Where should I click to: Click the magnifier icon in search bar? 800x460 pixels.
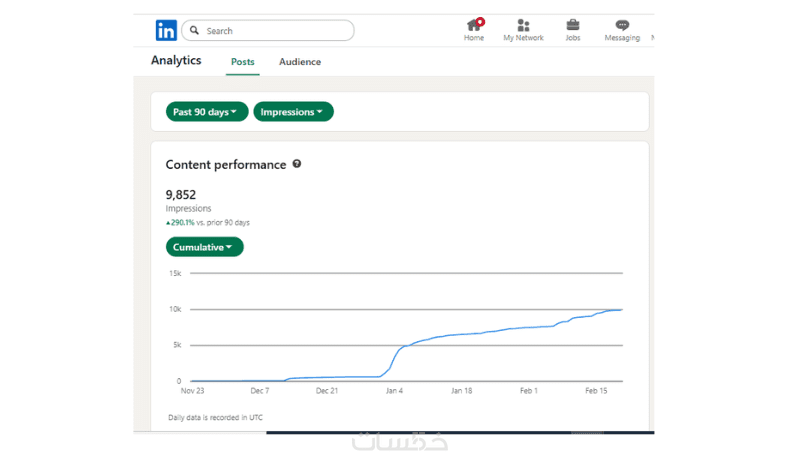coord(194,31)
